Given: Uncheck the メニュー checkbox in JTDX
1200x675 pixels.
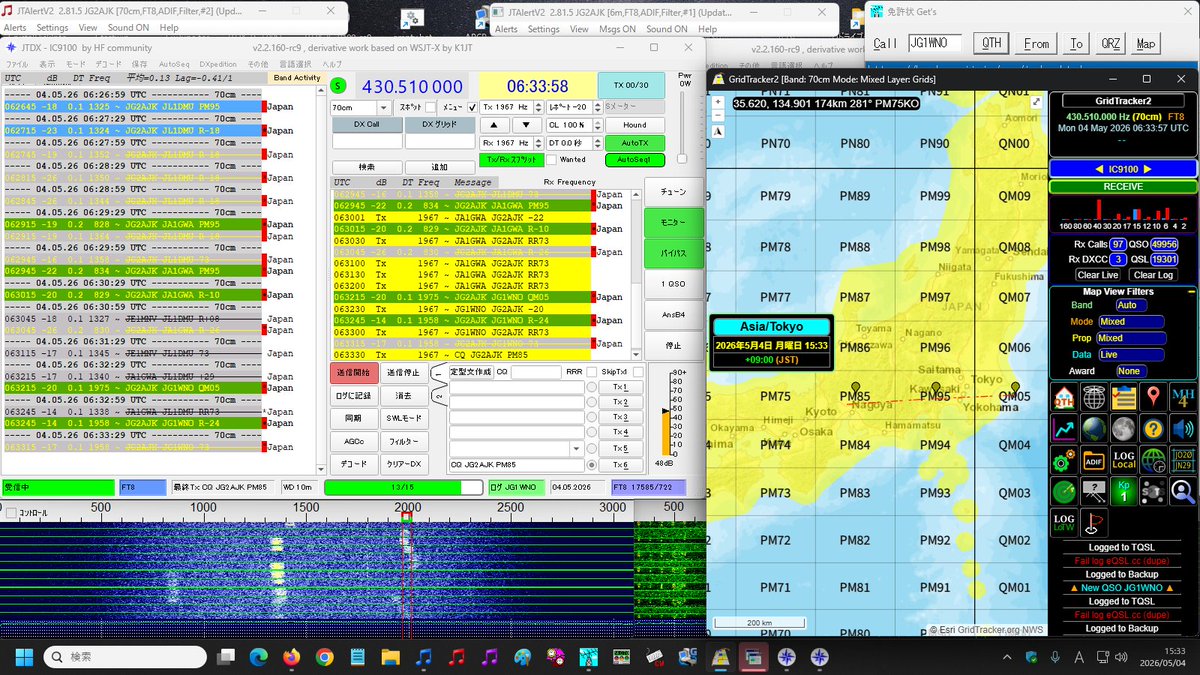Looking at the screenshot, I should pos(472,107).
